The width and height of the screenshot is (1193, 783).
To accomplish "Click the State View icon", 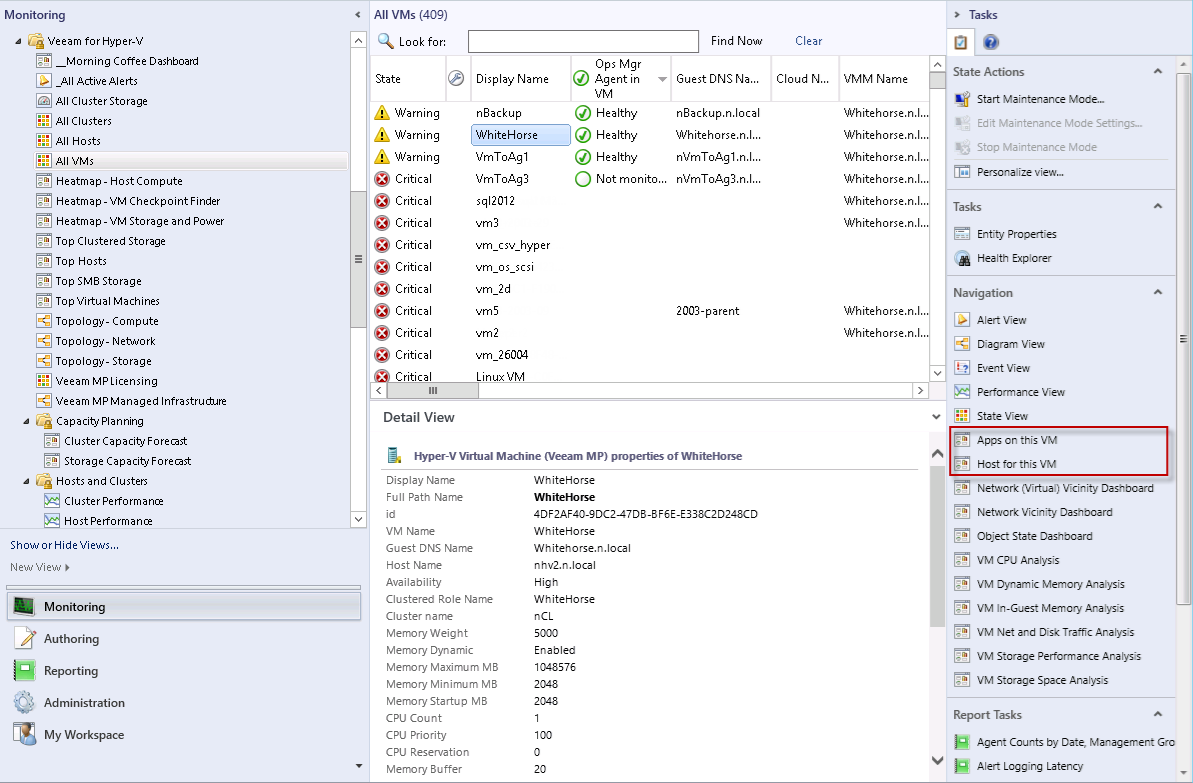I will click(x=962, y=415).
